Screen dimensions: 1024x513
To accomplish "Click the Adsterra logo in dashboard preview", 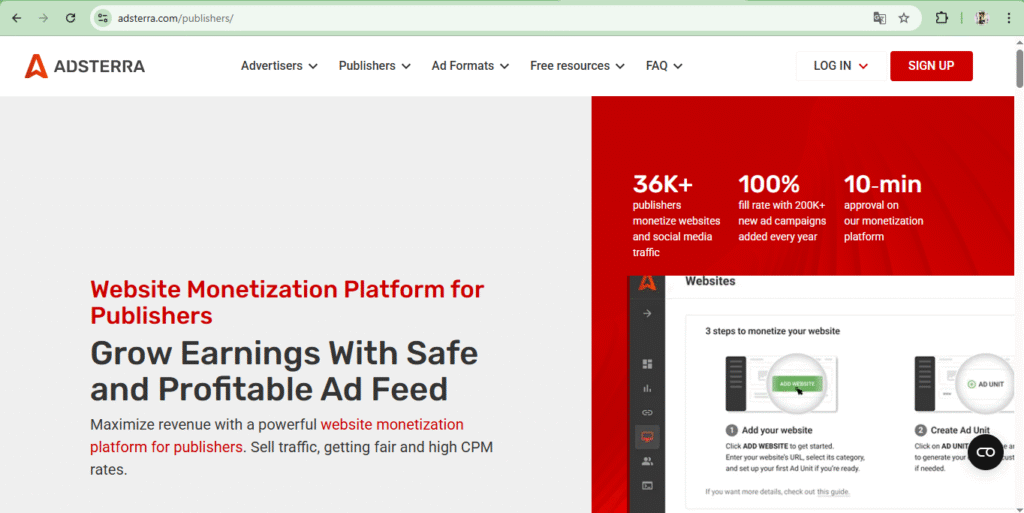I will (647, 283).
